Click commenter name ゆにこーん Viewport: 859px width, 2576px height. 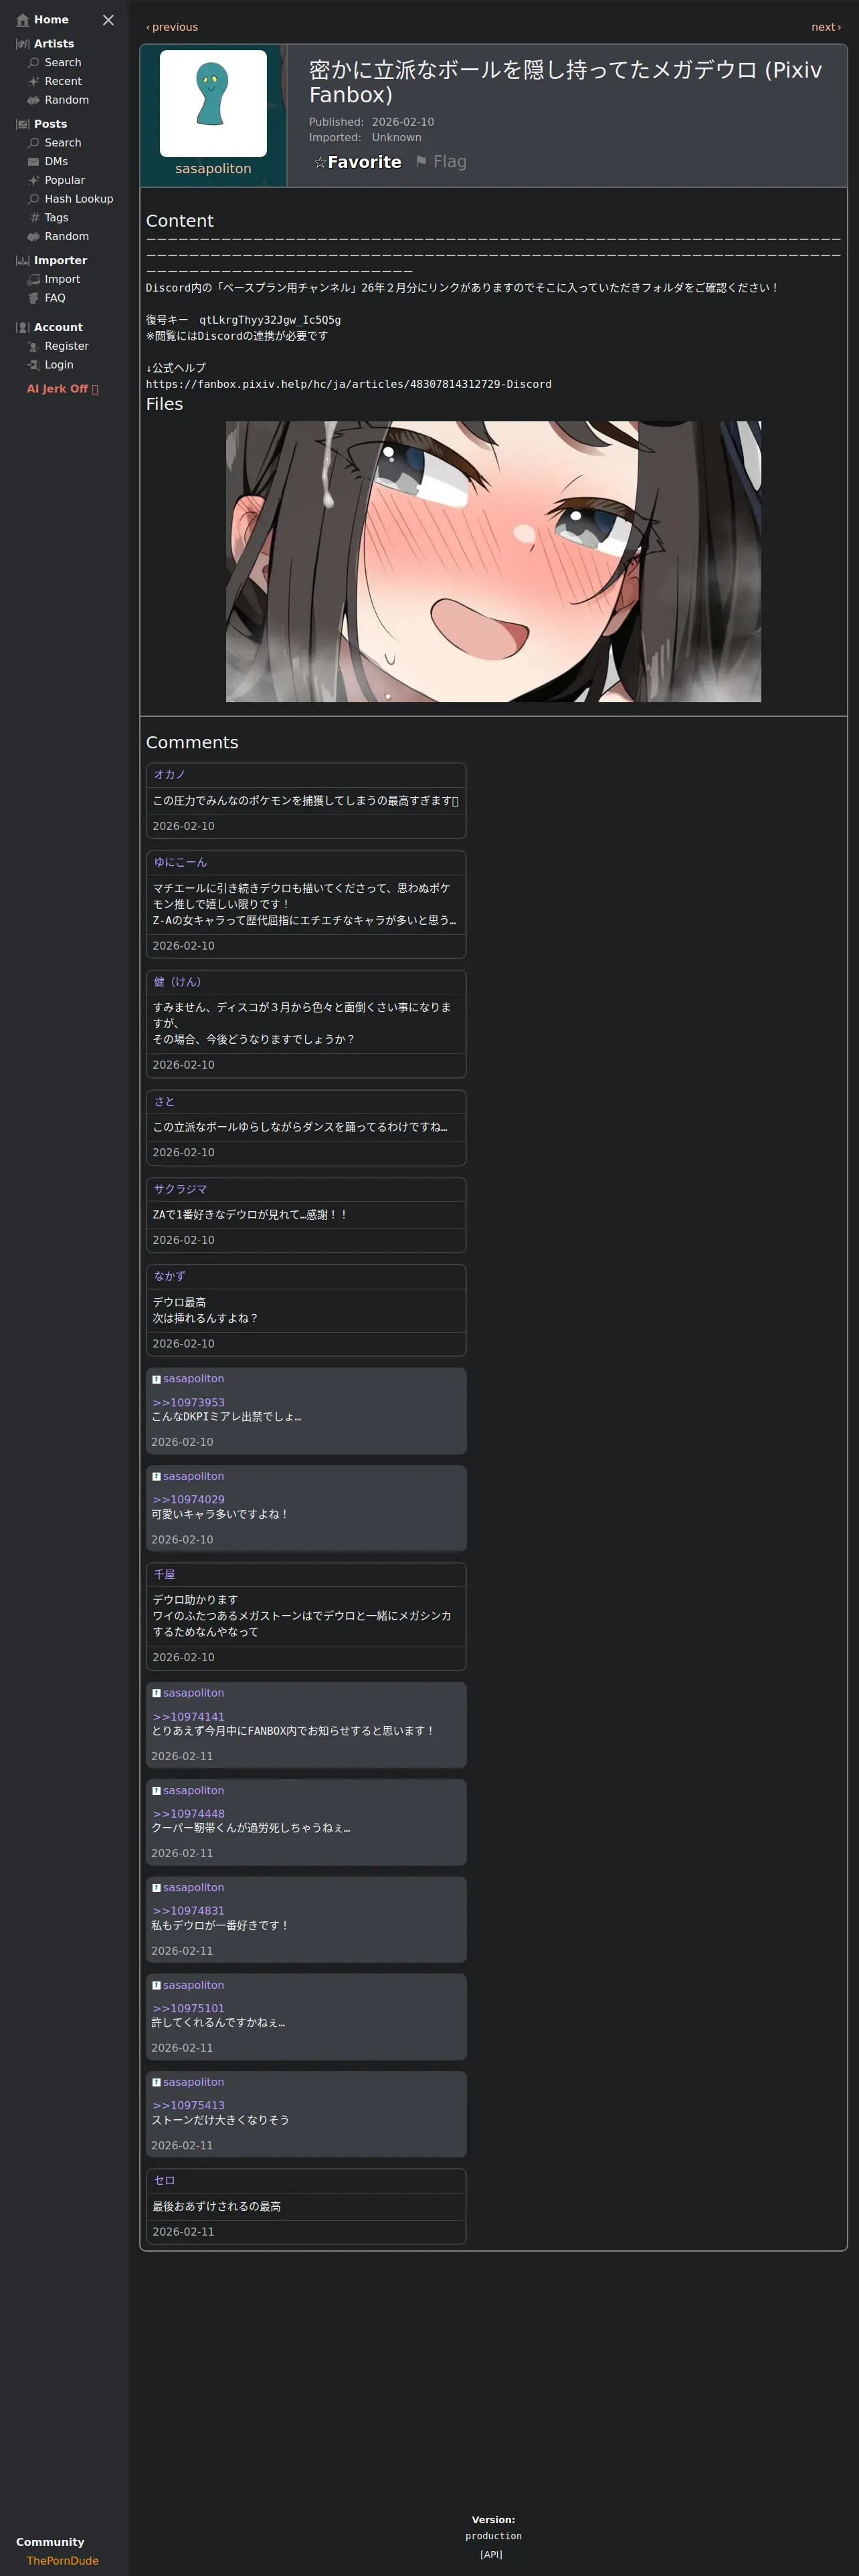(180, 862)
